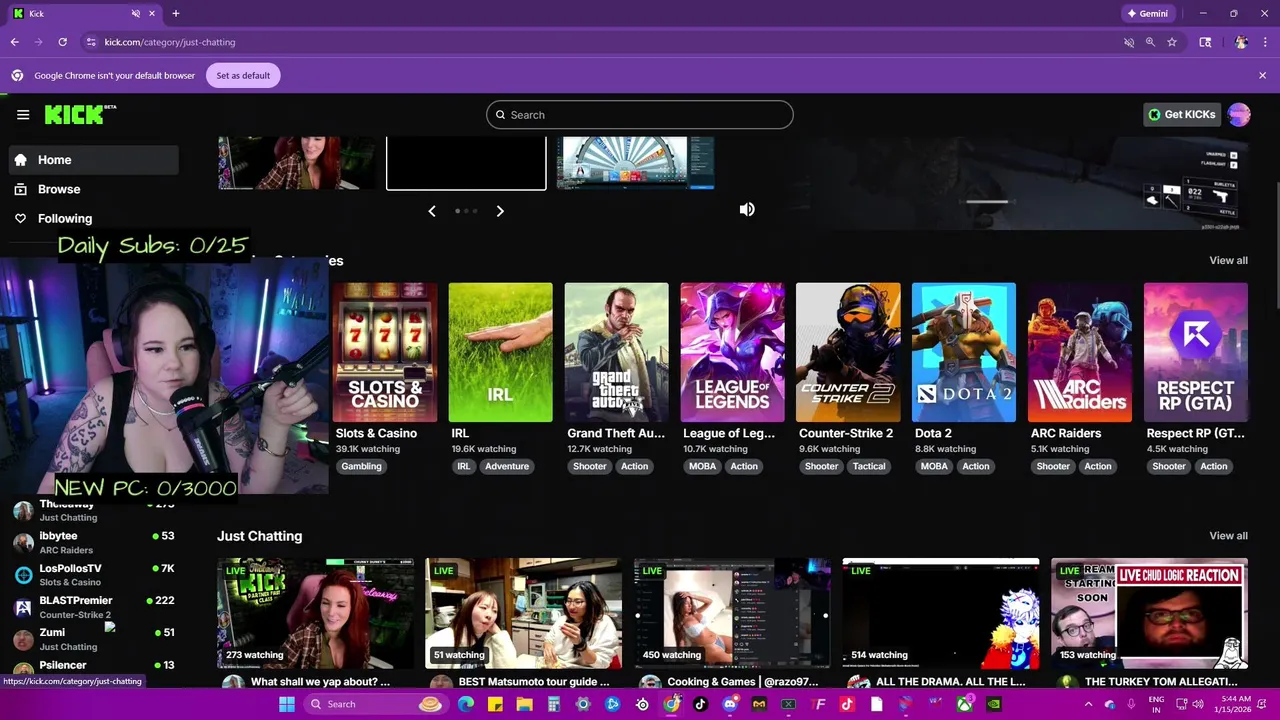Viewport: 1280px width, 720px height.
Task: Open Respect RP (GTA) category
Action: pyautogui.click(x=1196, y=352)
